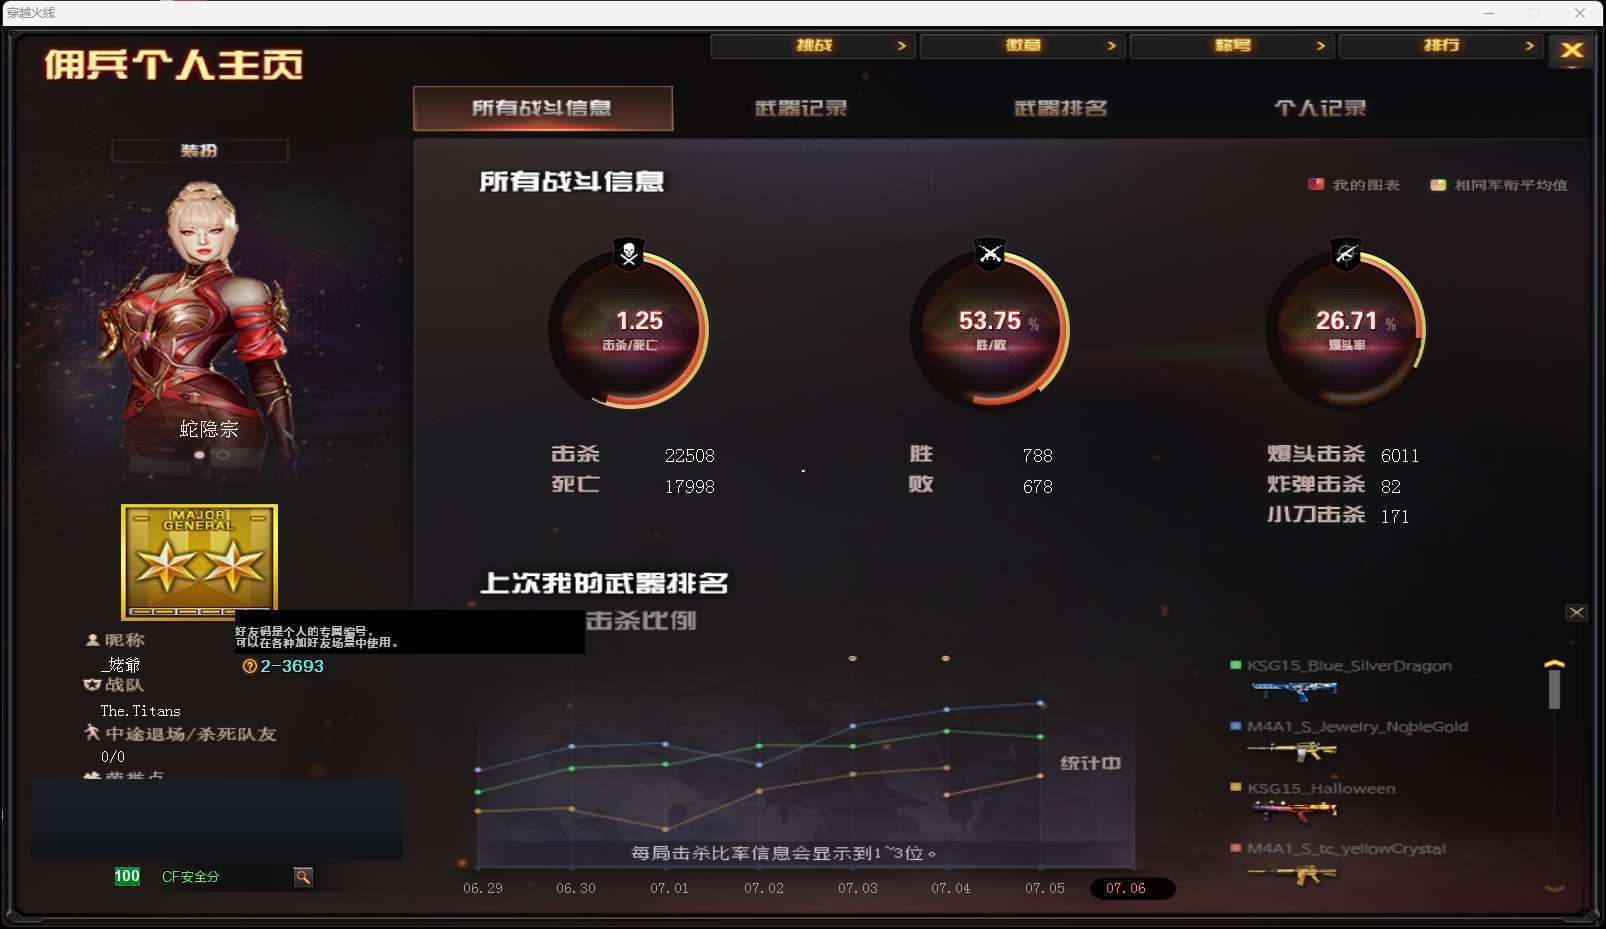The height and width of the screenshot is (929, 1606).
Task: Click the 装扮 button above the character
Action: pyautogui.click(x=199, y=150)
